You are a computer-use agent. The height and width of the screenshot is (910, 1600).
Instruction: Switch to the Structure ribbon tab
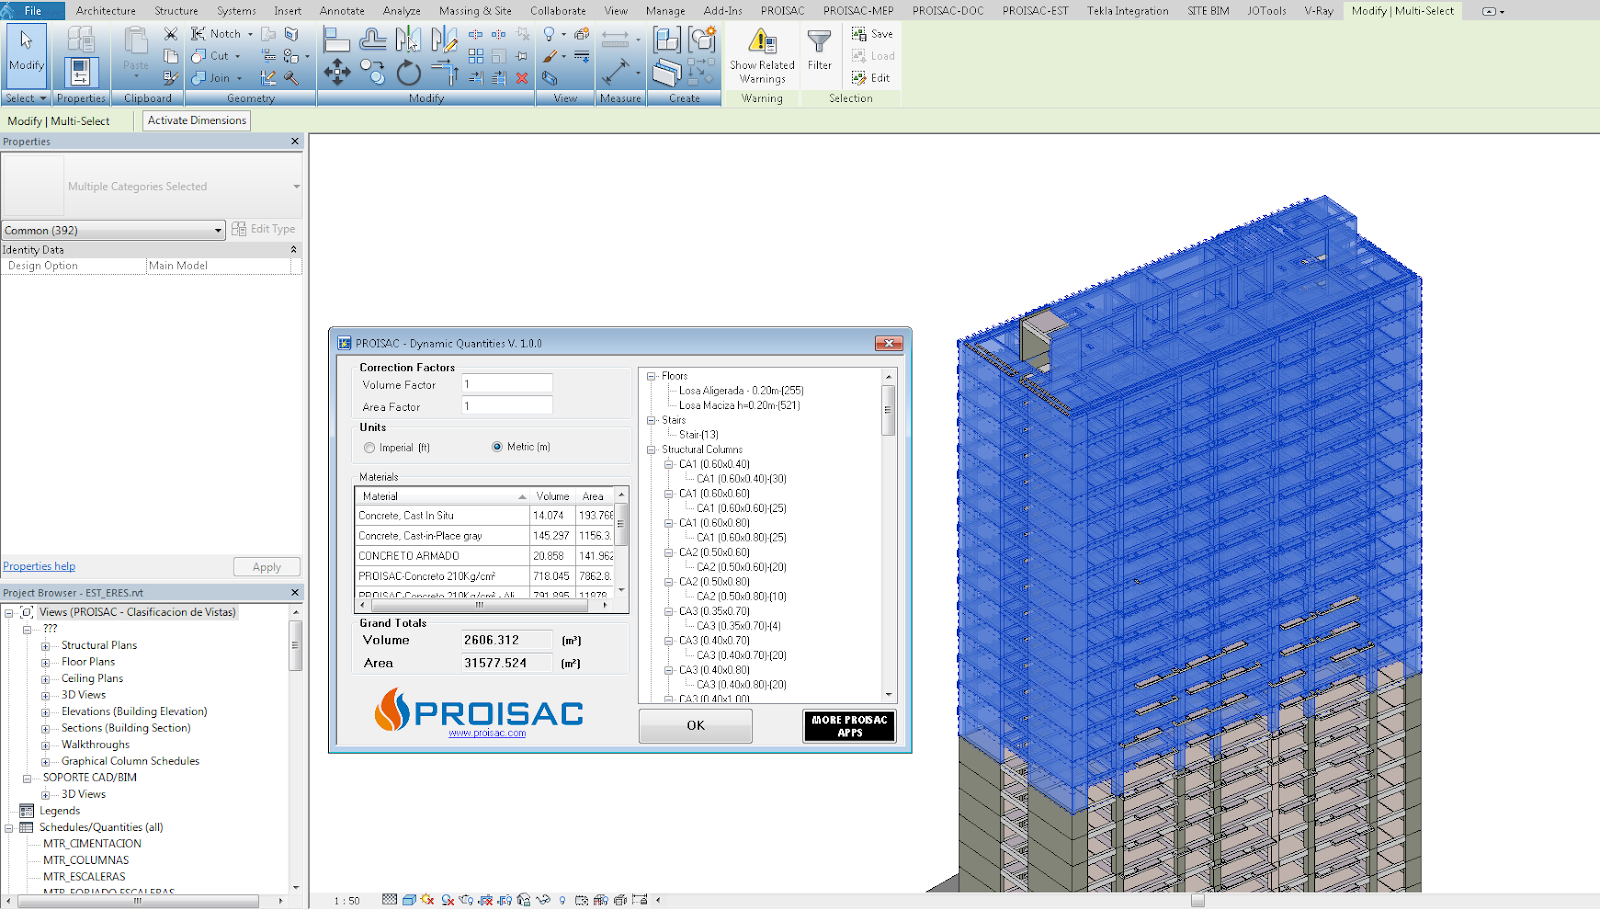[176, 11]
